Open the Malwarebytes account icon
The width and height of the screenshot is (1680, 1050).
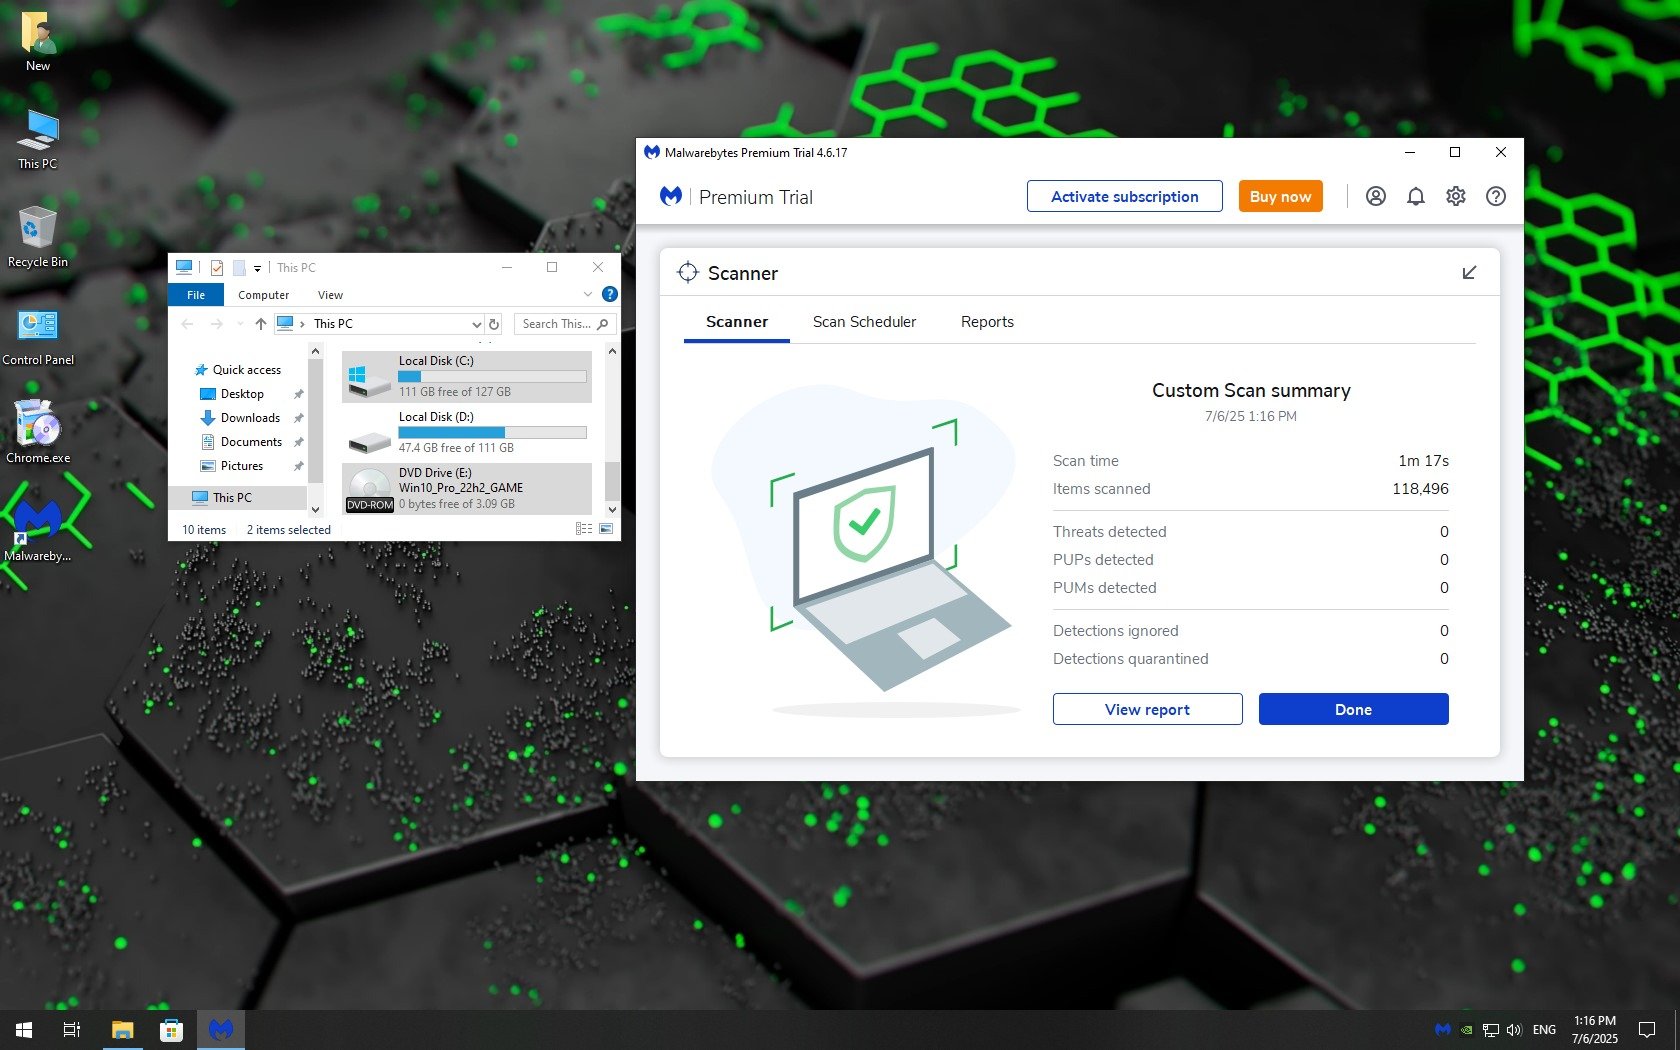pyautogui.click(x=1376, y=196)
